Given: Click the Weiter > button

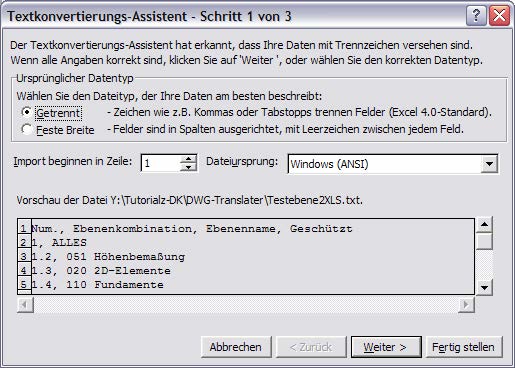Looking at the screenshot, I should (386, 347).
